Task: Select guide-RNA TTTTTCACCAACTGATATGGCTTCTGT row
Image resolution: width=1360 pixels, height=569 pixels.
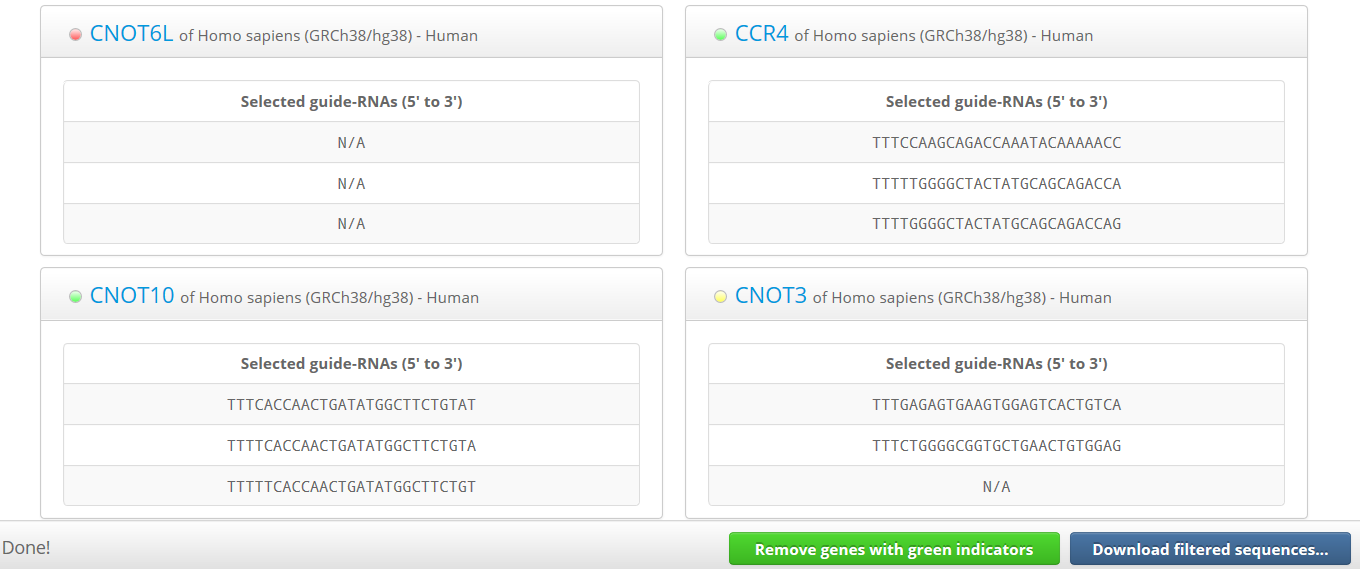Action: point(351,487)
